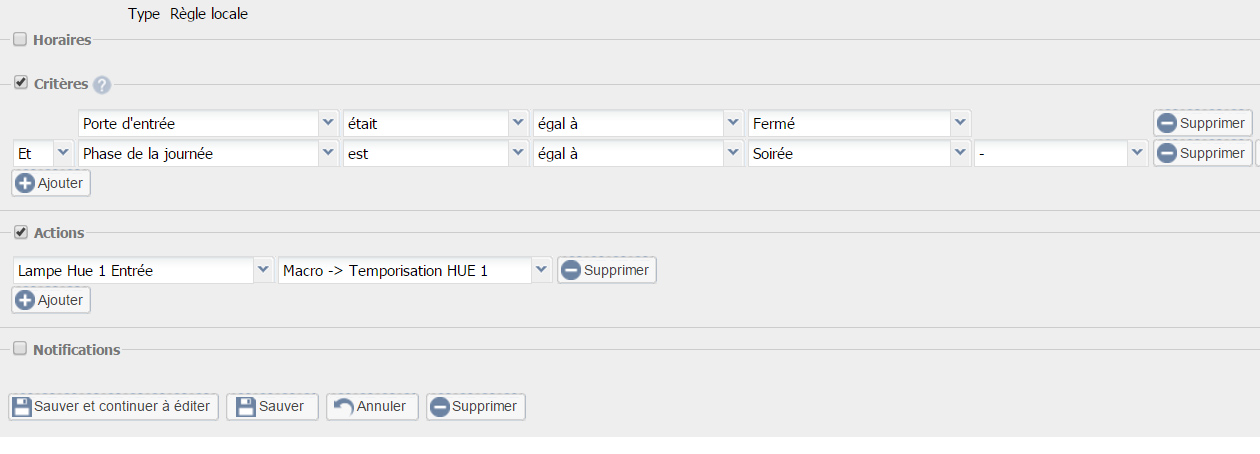Image resolution: width=1260 pixels, height=454 pixels.
Task: Open the Et logical operator dropdown
Action: coord(64,153)
